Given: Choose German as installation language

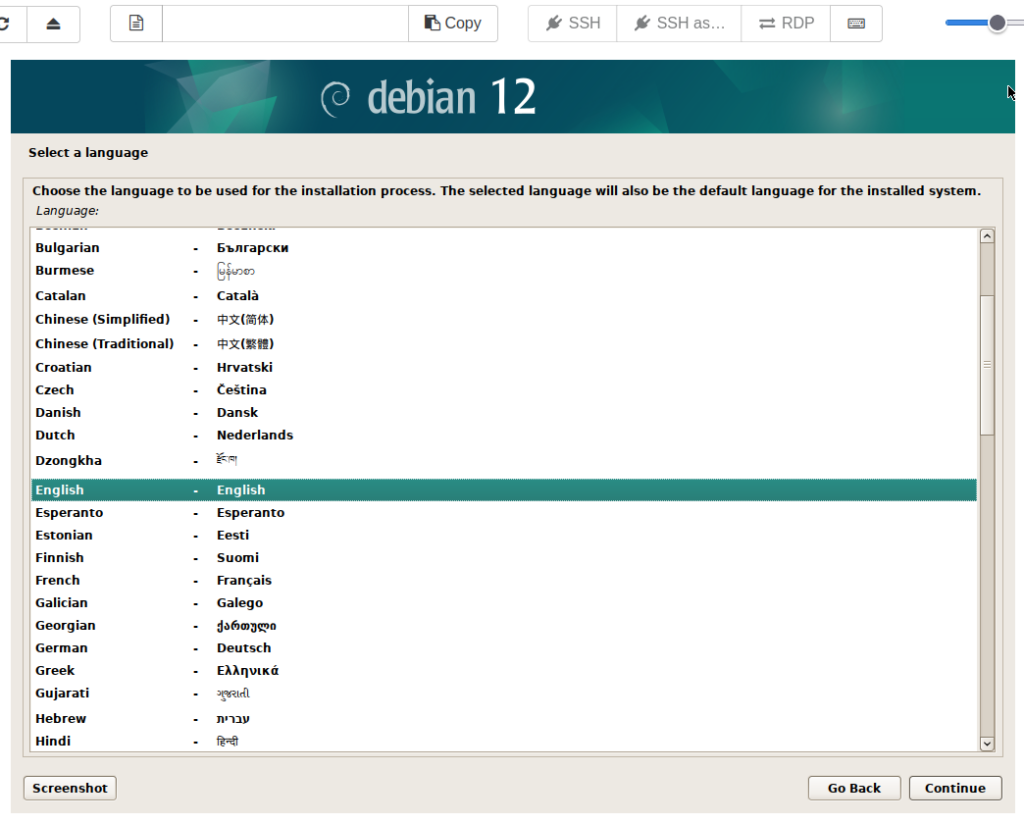Looking at the screenshot, I should click(x=61, y=648).
